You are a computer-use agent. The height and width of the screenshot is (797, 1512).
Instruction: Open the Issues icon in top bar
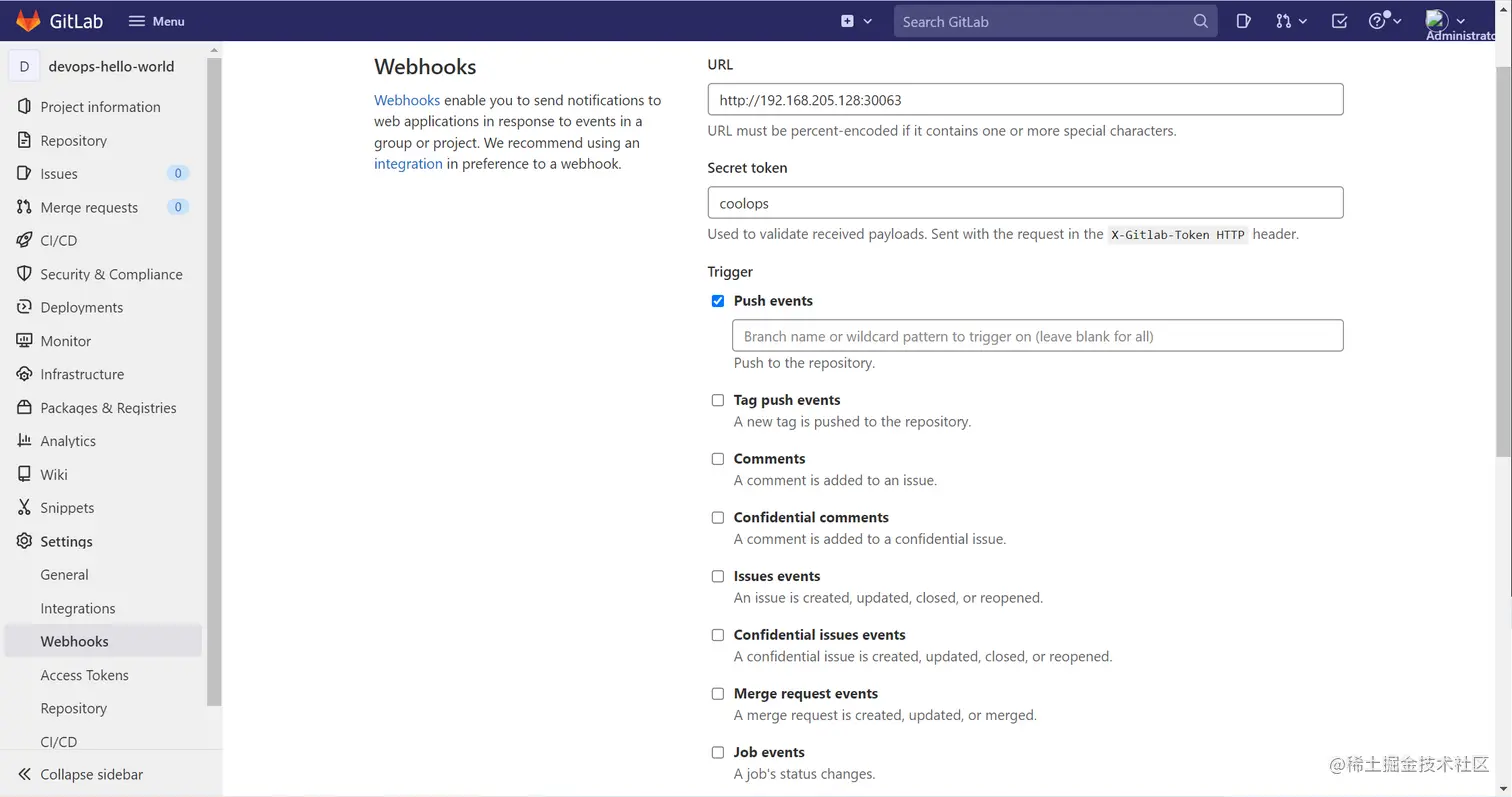[x=1243, y=21]
